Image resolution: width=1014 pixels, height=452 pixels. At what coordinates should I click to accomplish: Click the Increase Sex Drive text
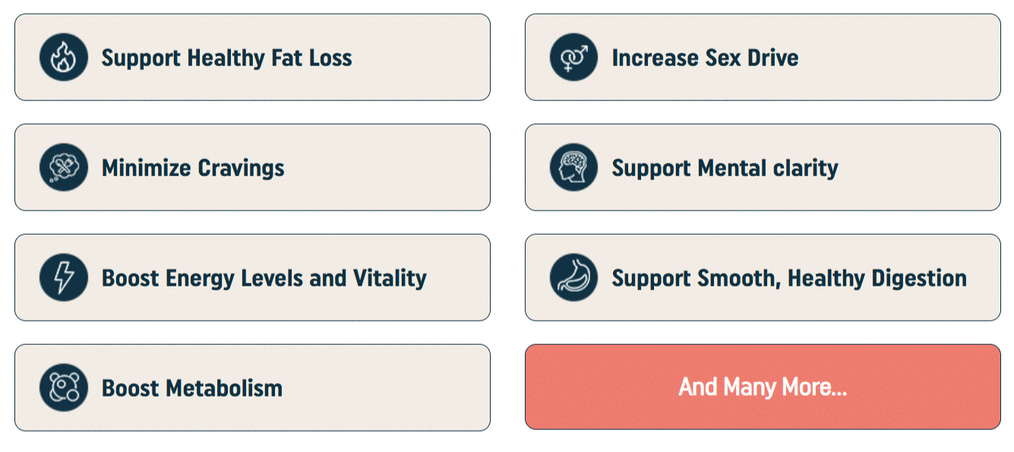[705, 58]
